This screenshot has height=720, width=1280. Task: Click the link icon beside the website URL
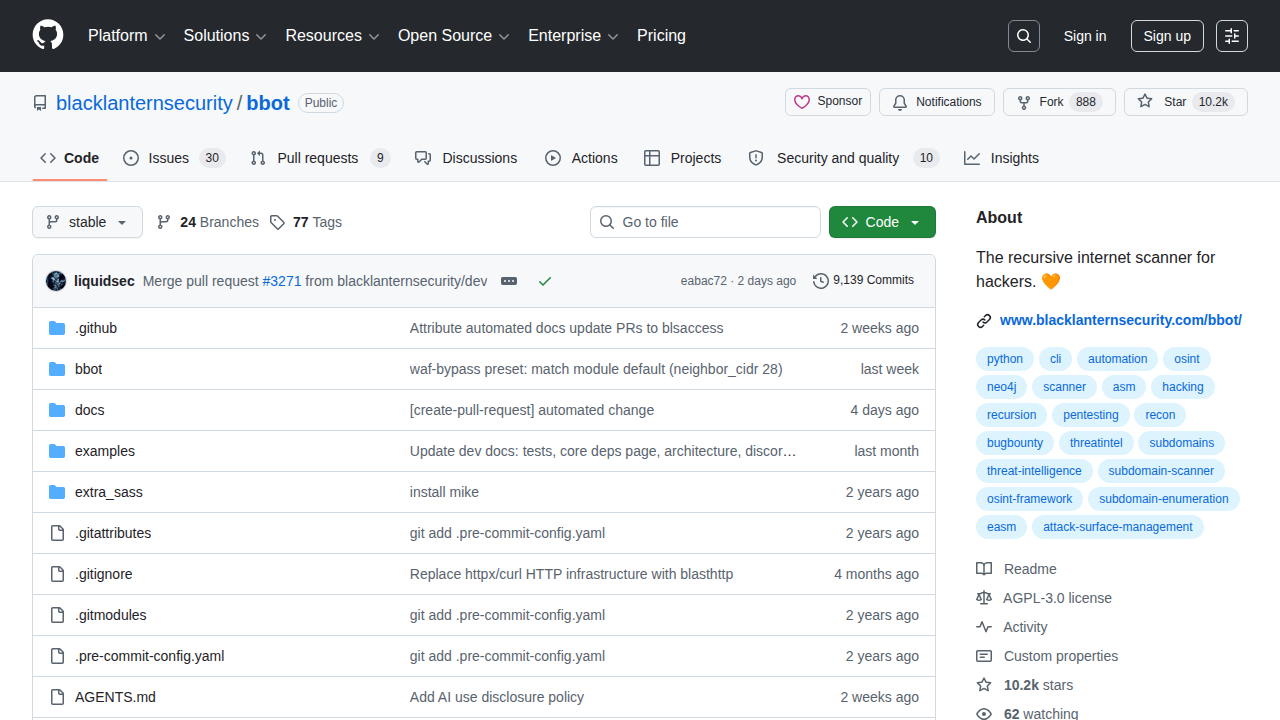tap(984, 321)
